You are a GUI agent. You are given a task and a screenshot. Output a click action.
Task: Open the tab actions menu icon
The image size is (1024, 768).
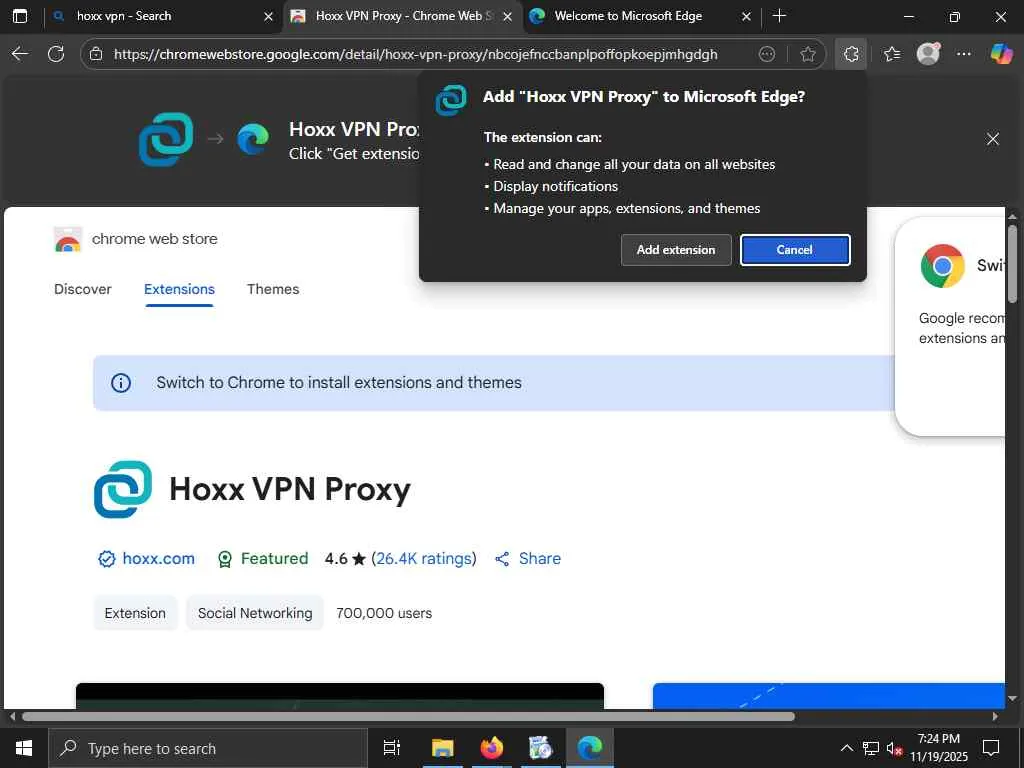[x=20, y=16]
